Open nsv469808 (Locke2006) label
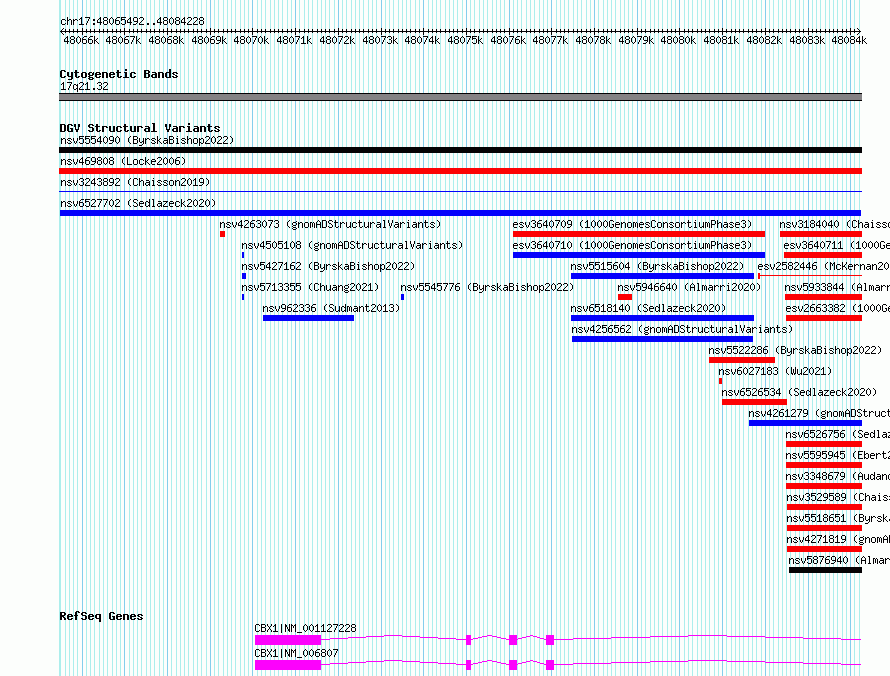The width and height of the screenshot is (890, 676). pos(123,161)
